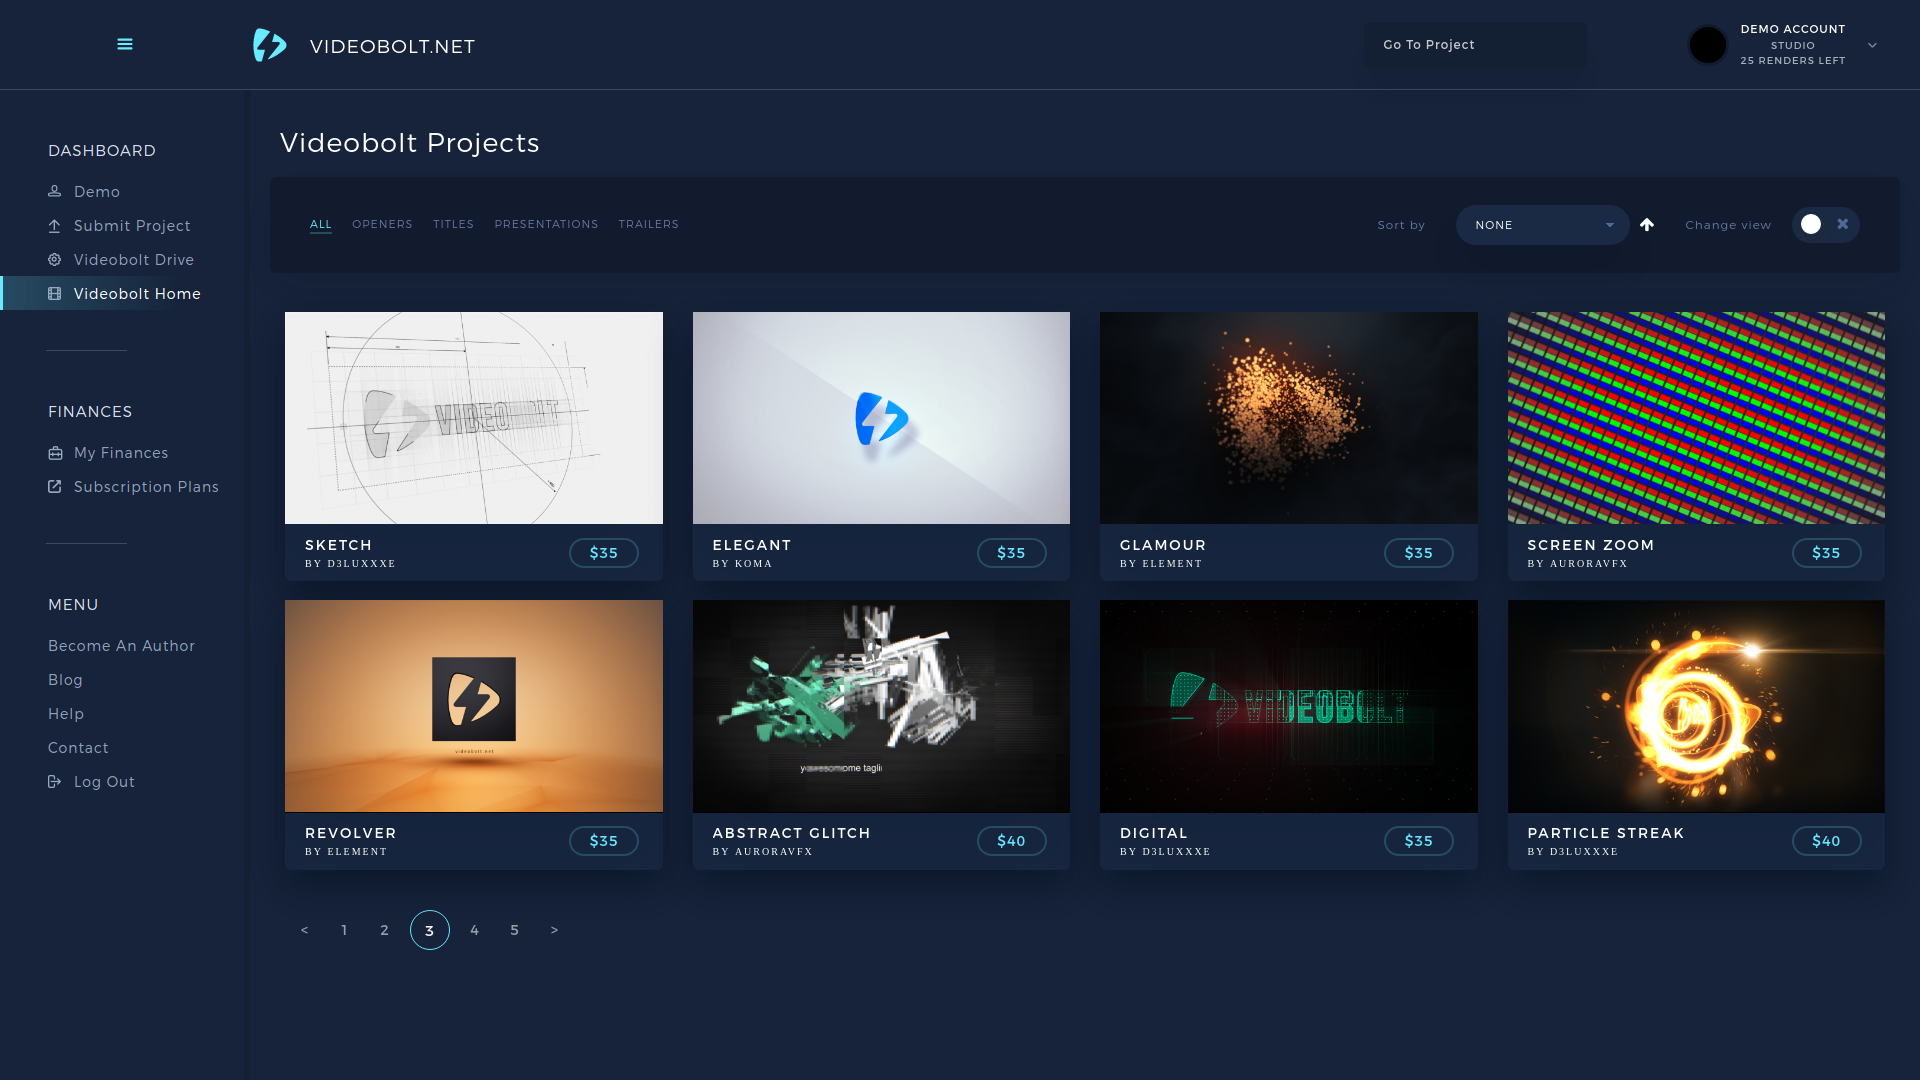Click the Submit Project upload icon
The width and height of the screenshot is (1920, 1080).
(55, 226)
